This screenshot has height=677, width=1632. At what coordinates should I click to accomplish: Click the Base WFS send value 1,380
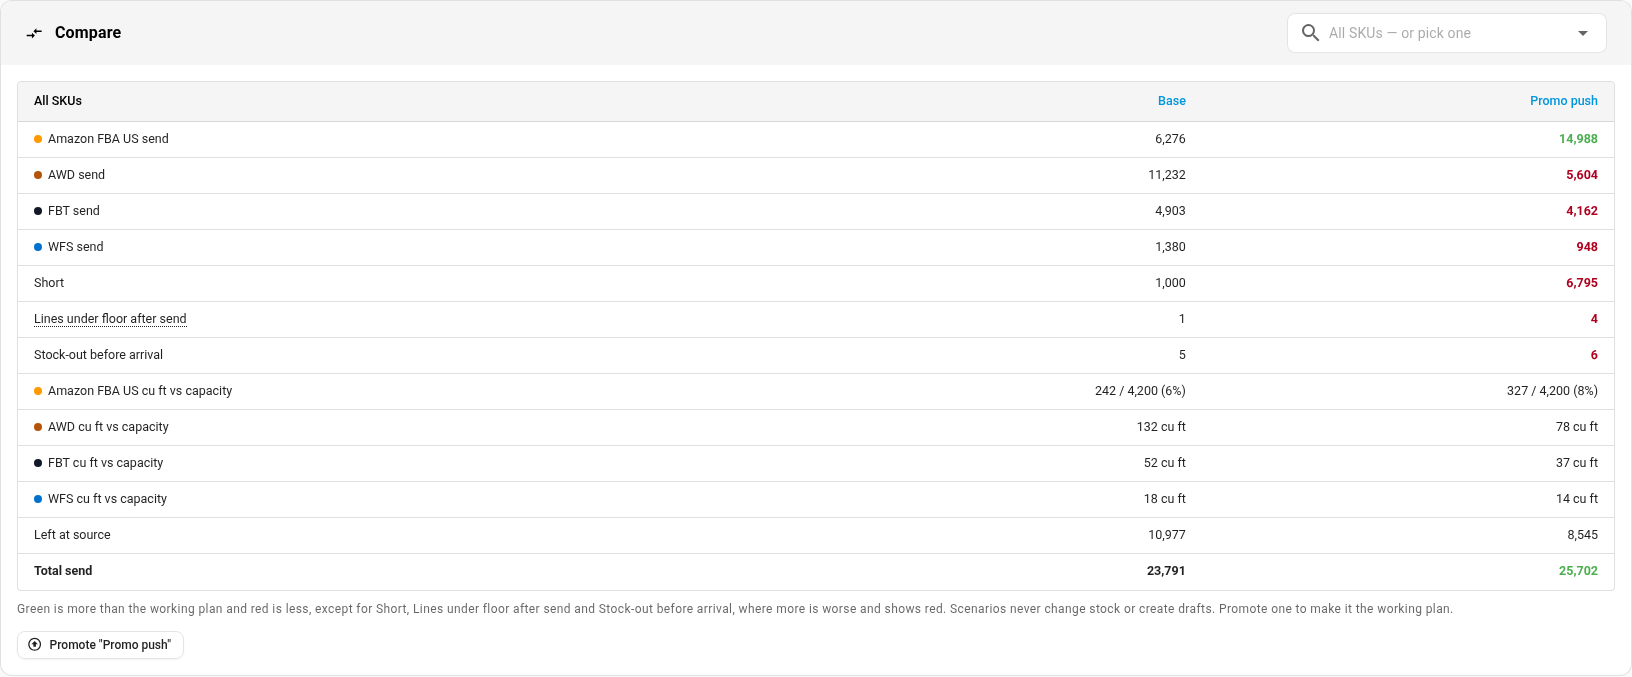(x=1170, y=247)
